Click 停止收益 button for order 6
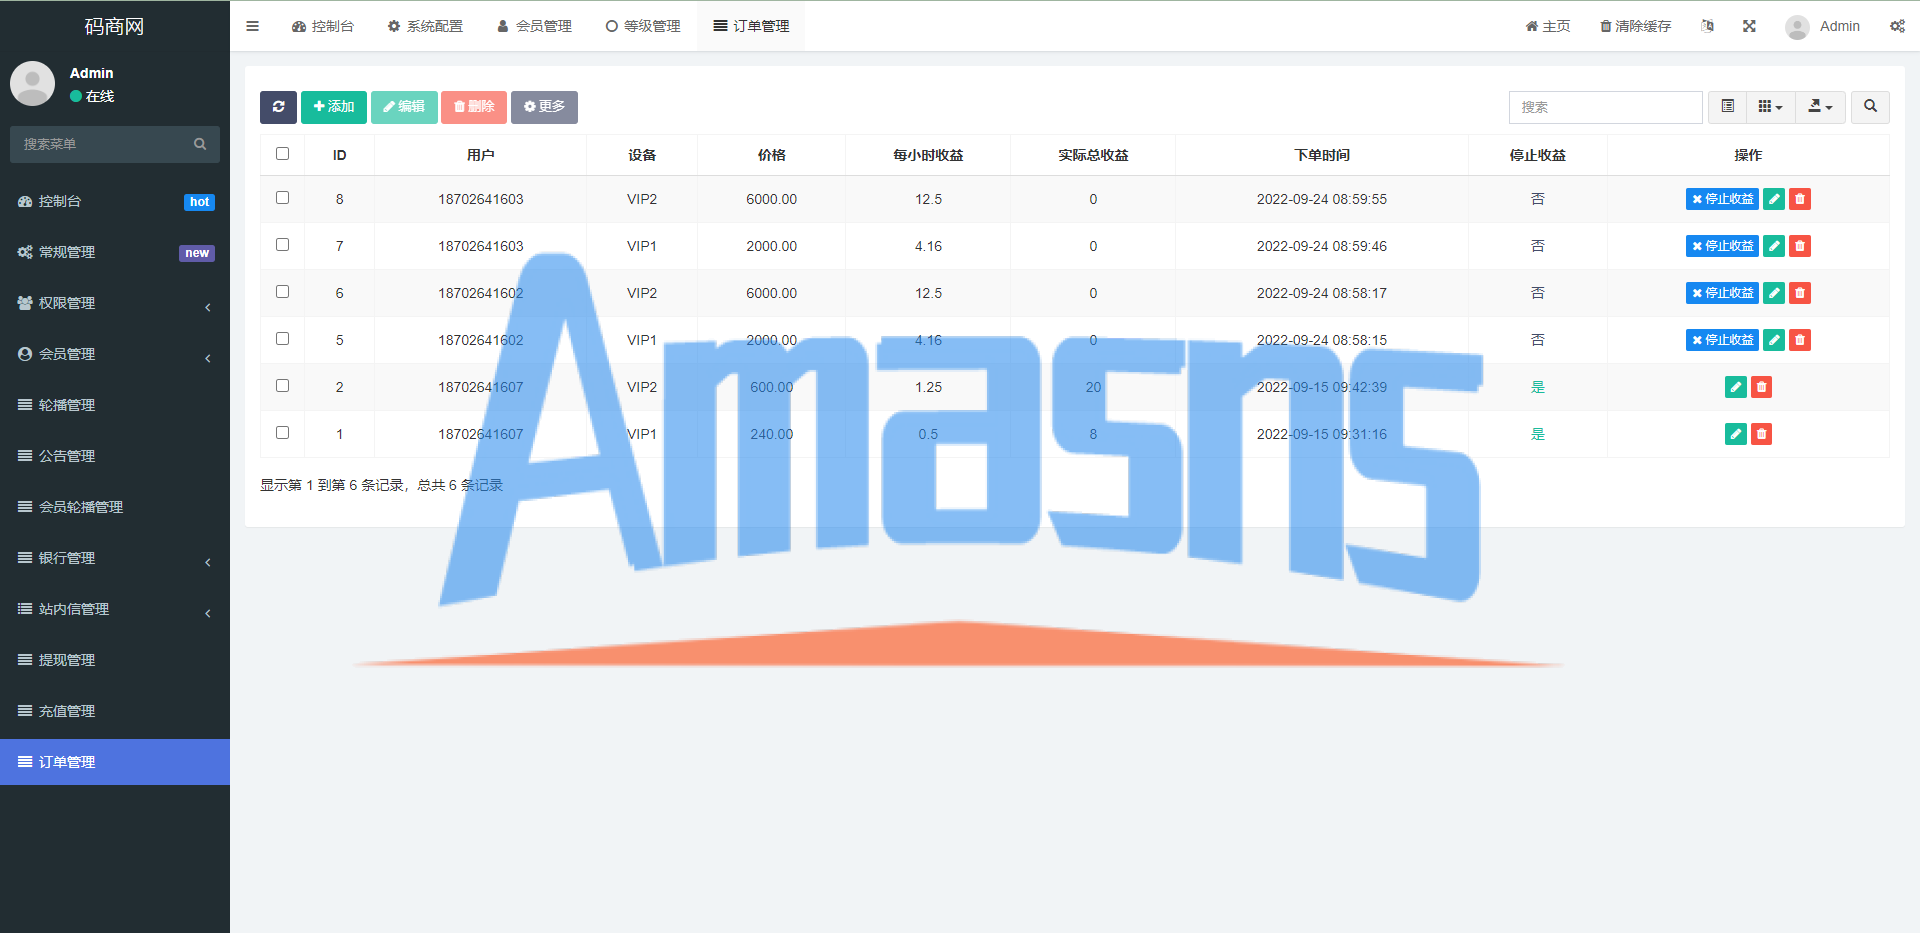 [1721, 293]
